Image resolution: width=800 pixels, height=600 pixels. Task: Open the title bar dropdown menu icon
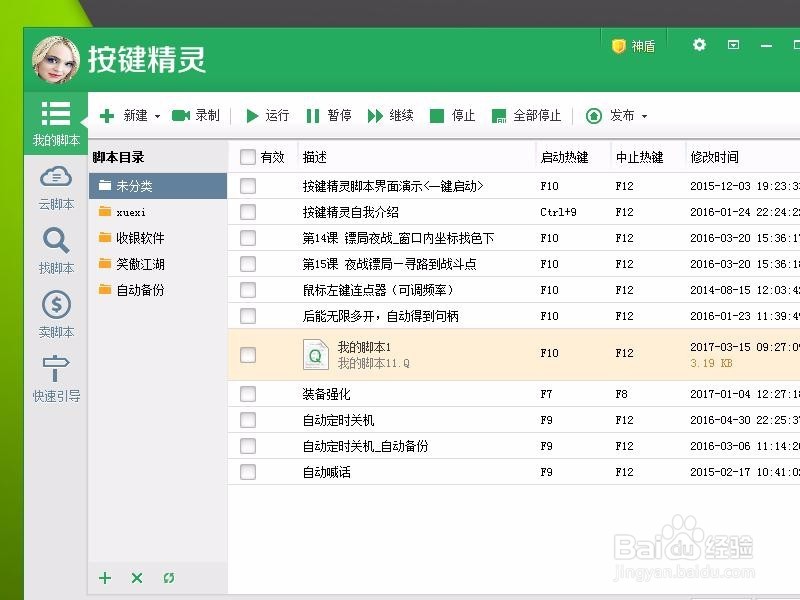733,45
